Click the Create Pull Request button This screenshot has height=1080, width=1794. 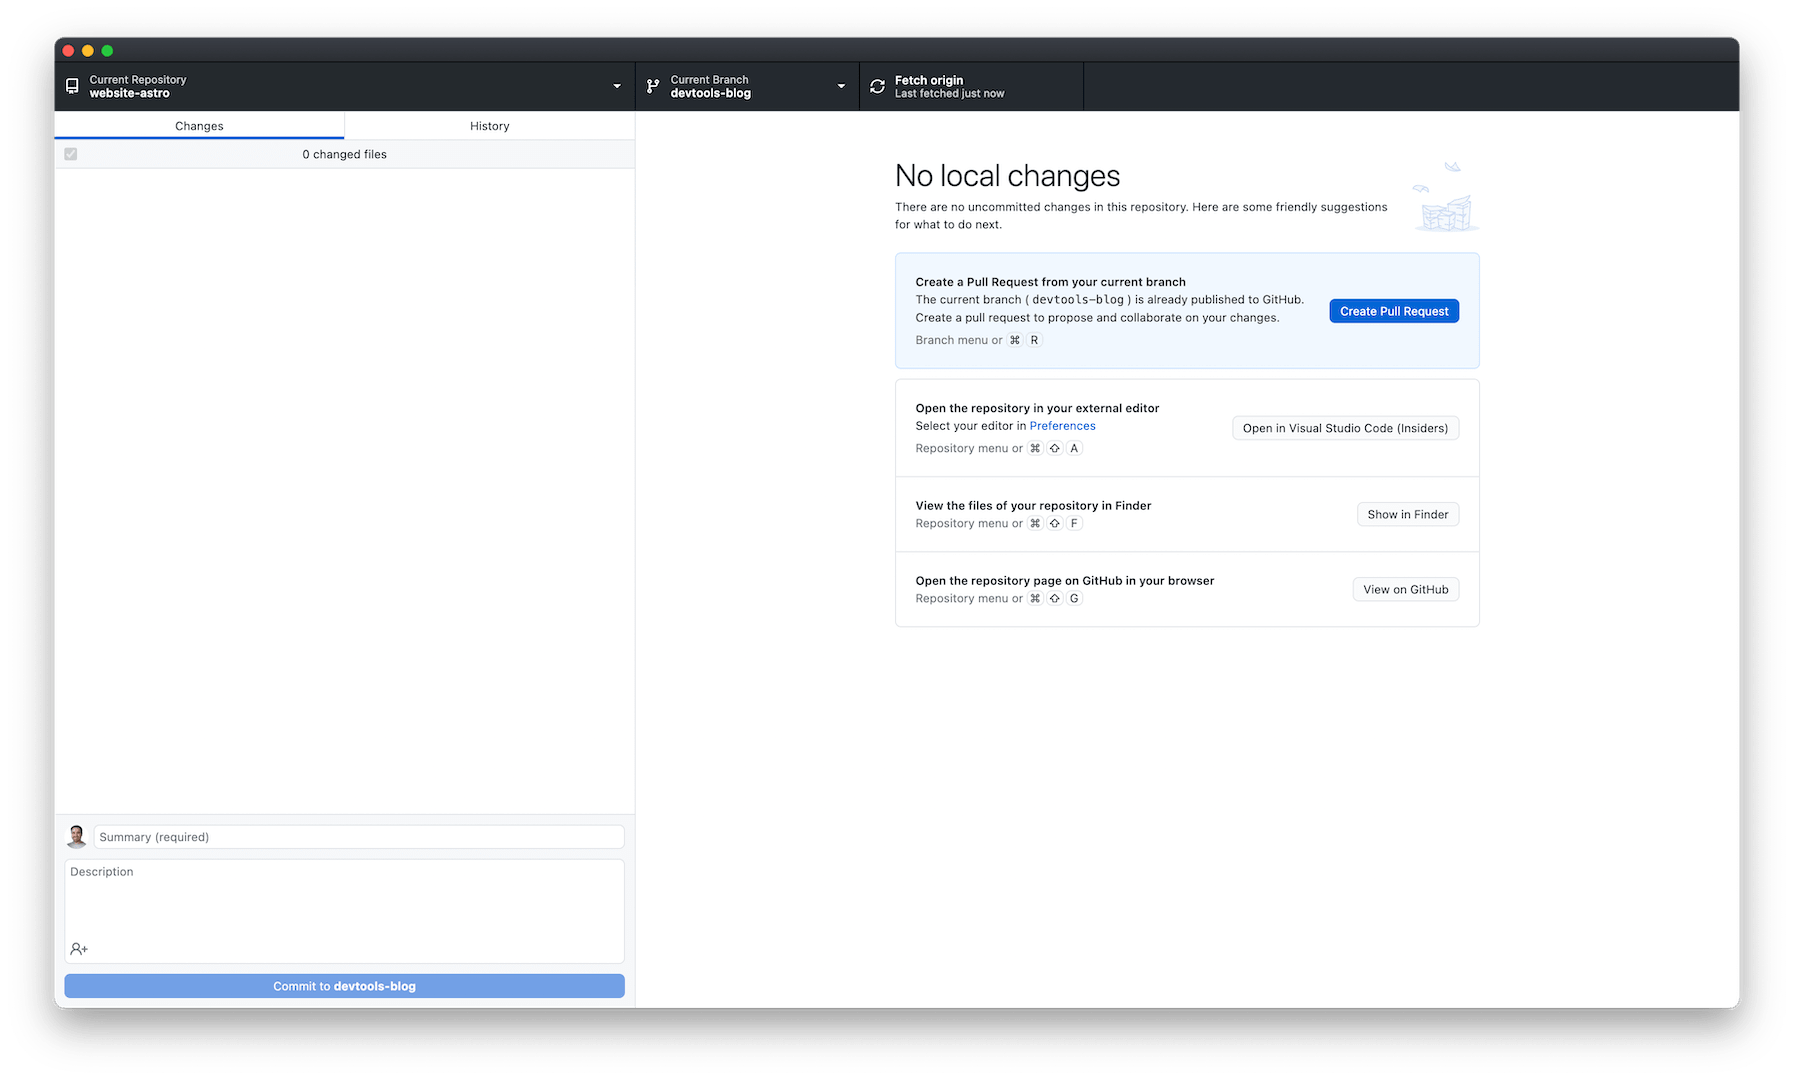point(1393,311)
